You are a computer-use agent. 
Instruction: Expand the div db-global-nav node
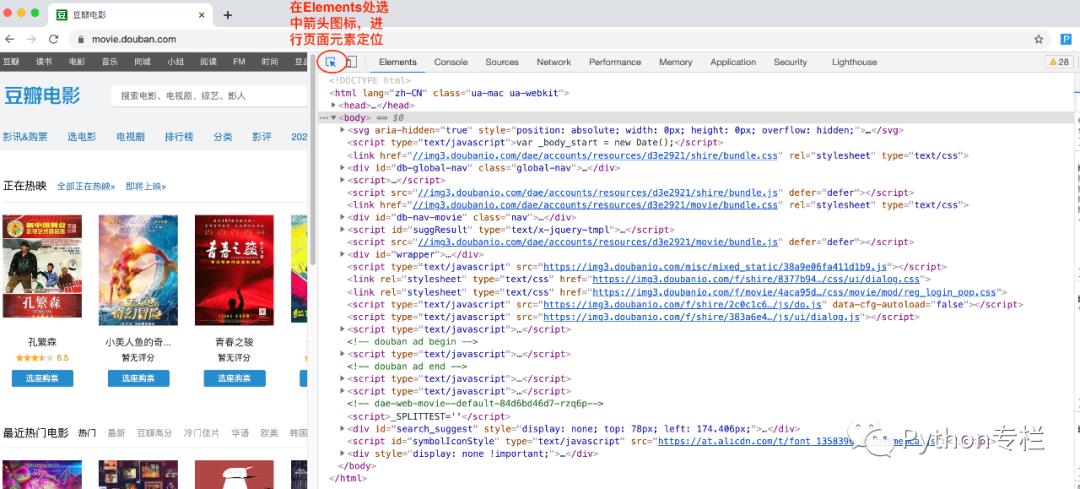tap(343, 167)
